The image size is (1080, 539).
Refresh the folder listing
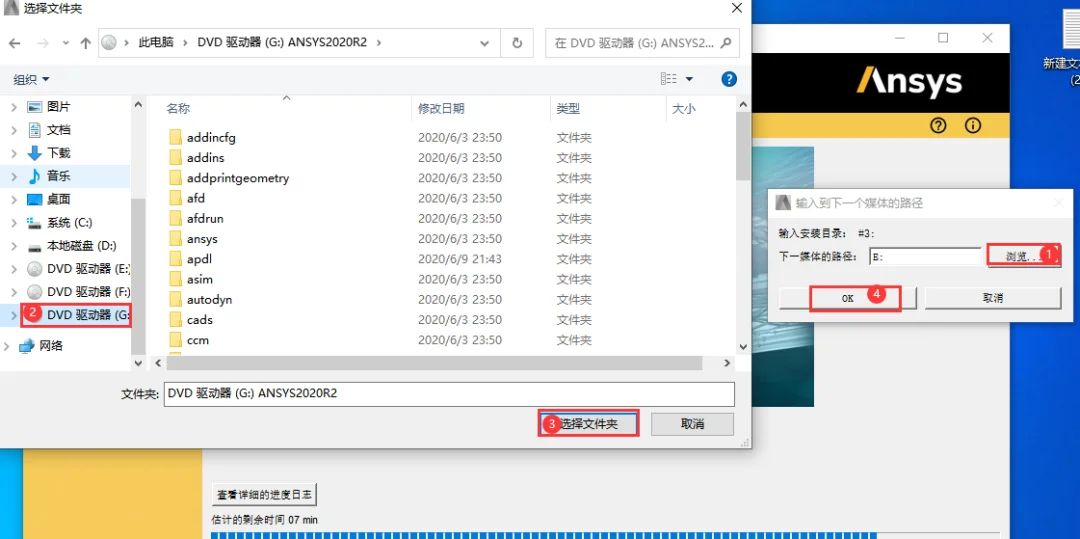tap(517, 43)
